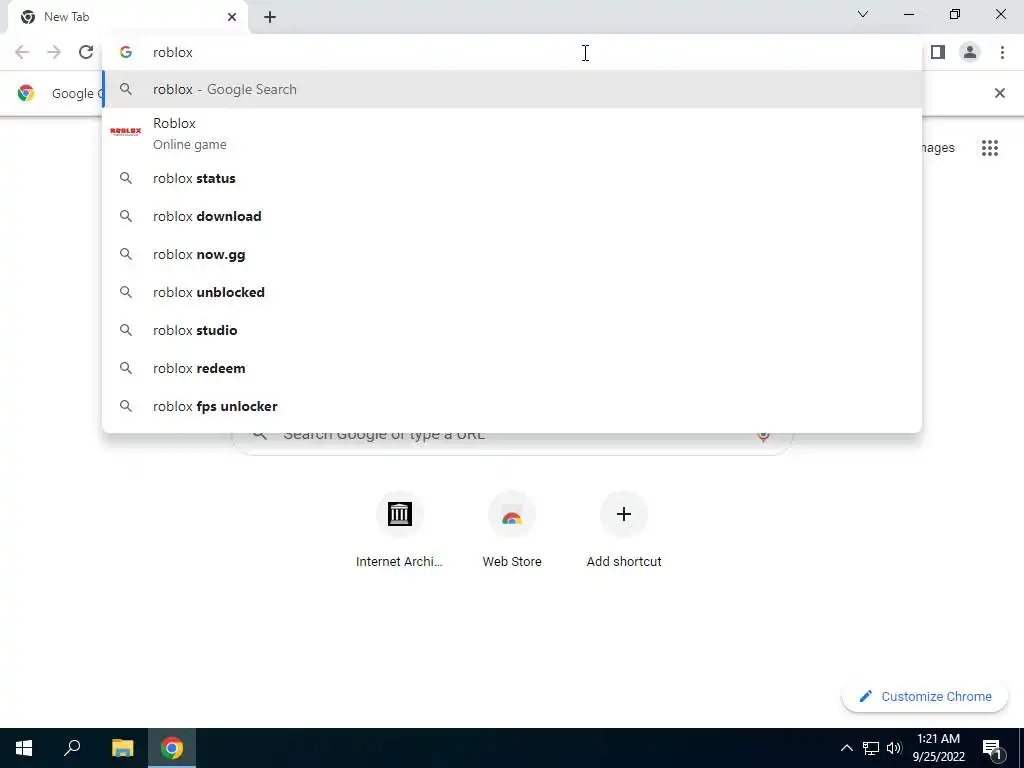Close the New Tab tab
This screenshot has height=768, width=1024.
(232, 17)
